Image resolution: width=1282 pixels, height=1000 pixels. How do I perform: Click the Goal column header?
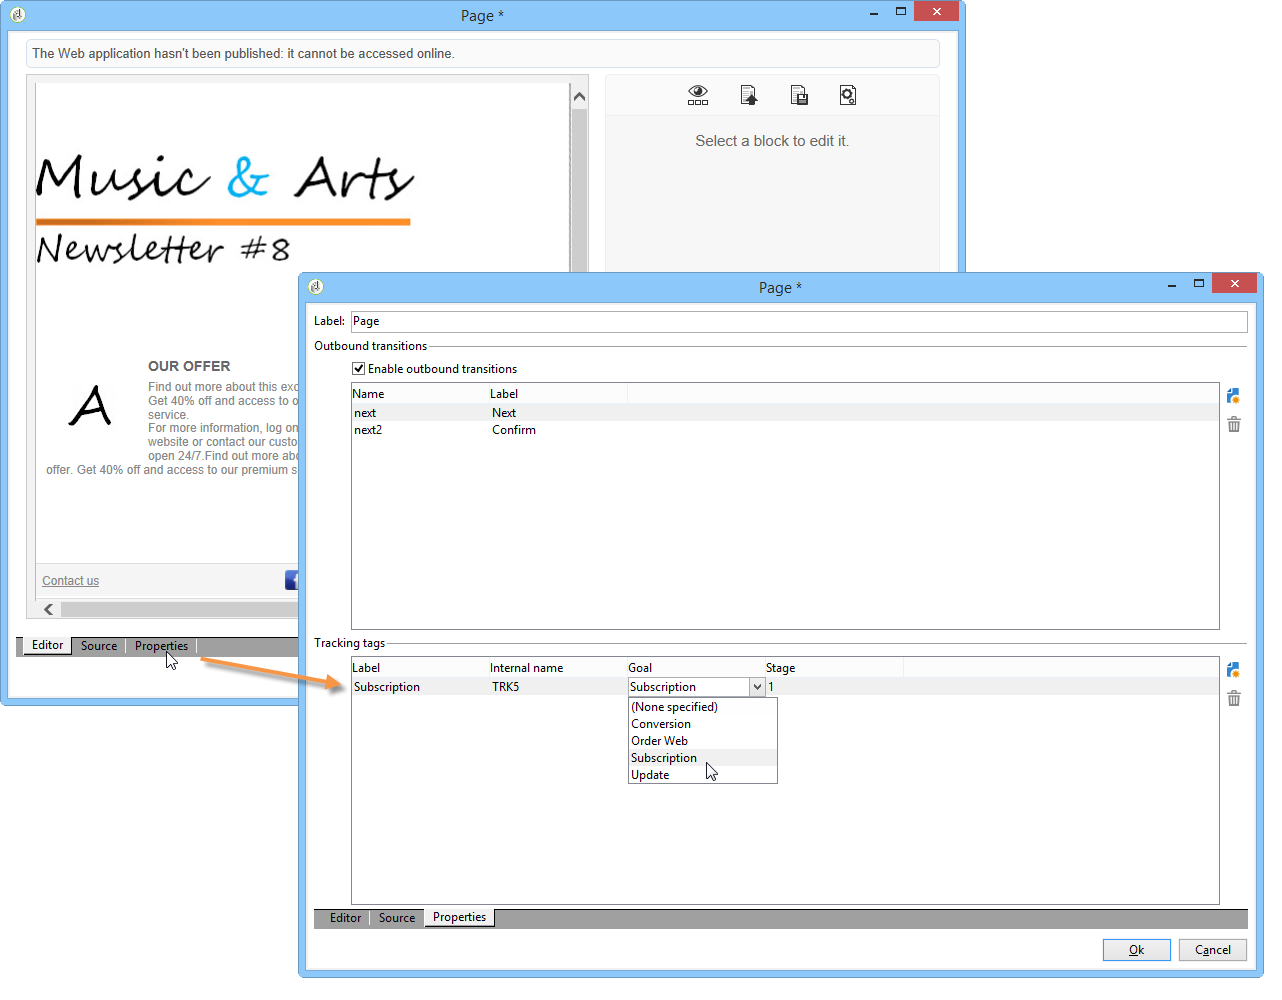(696, 668)
